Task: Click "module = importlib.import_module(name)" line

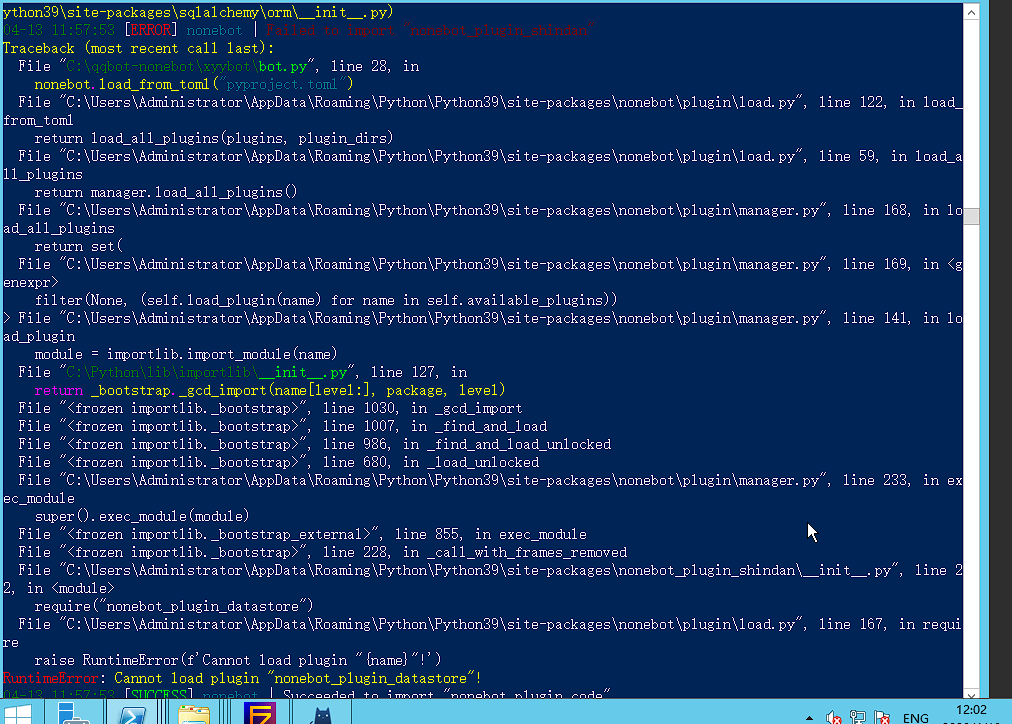Action: [x=186, y=354]
